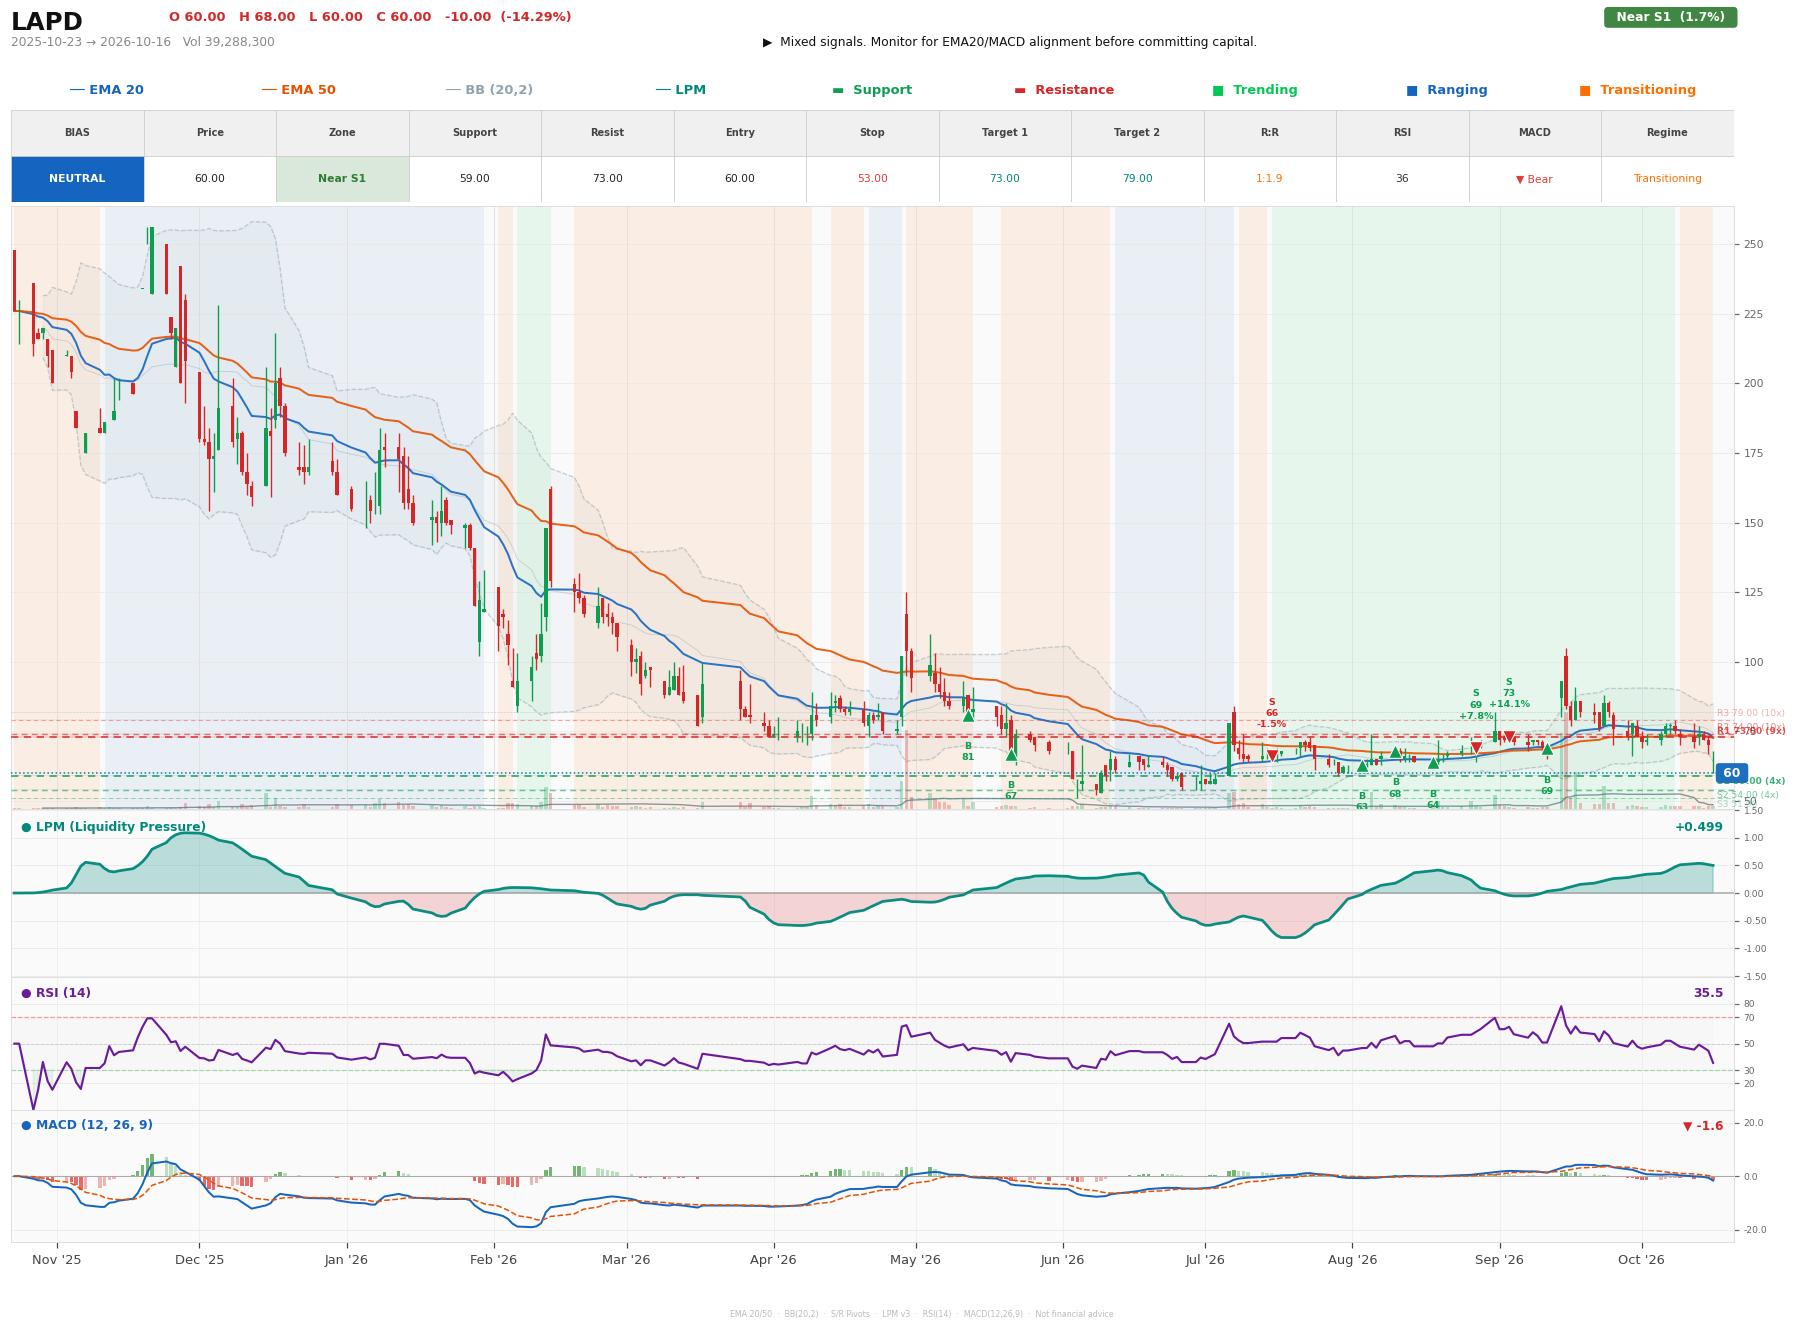Toggle the EMA 50 legend entry

click(298, 90)
